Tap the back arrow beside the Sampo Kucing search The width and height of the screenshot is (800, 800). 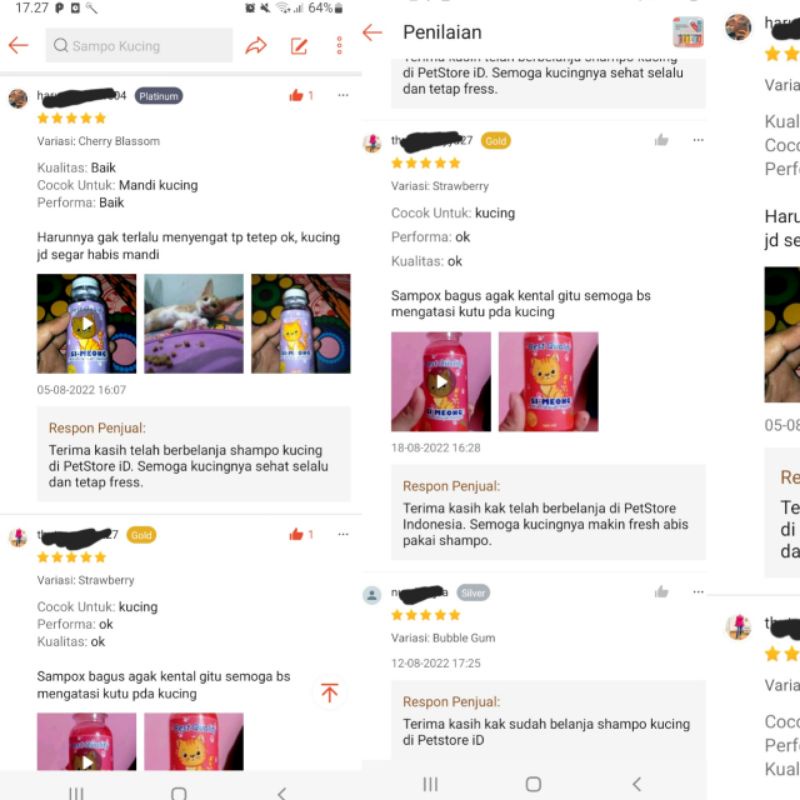click(x=18, y=45)
